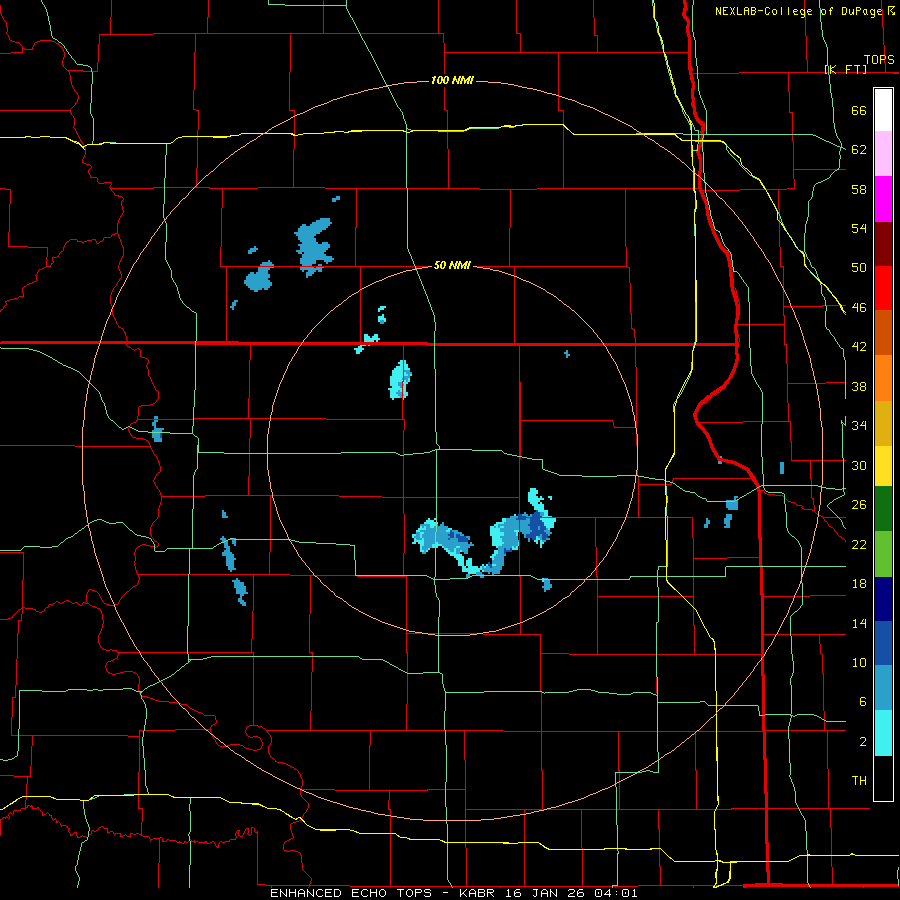Click the '10' legend value
Viewport: 900px width, 900px height.
click(x=859, y=662)
